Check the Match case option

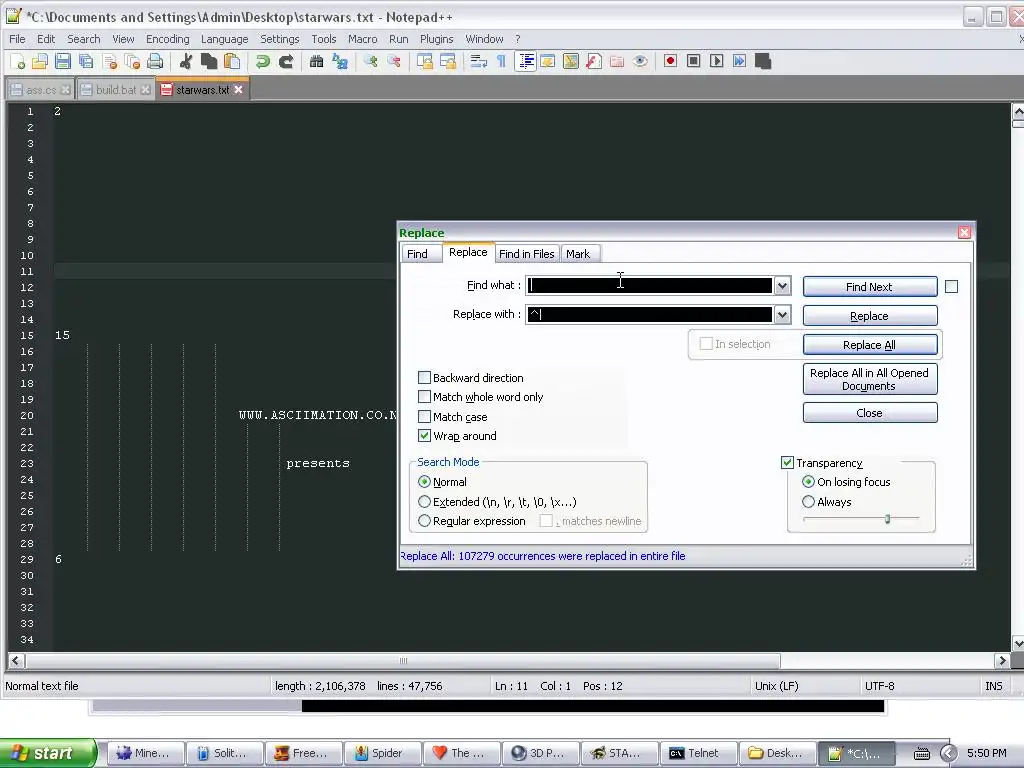[424, 416]
